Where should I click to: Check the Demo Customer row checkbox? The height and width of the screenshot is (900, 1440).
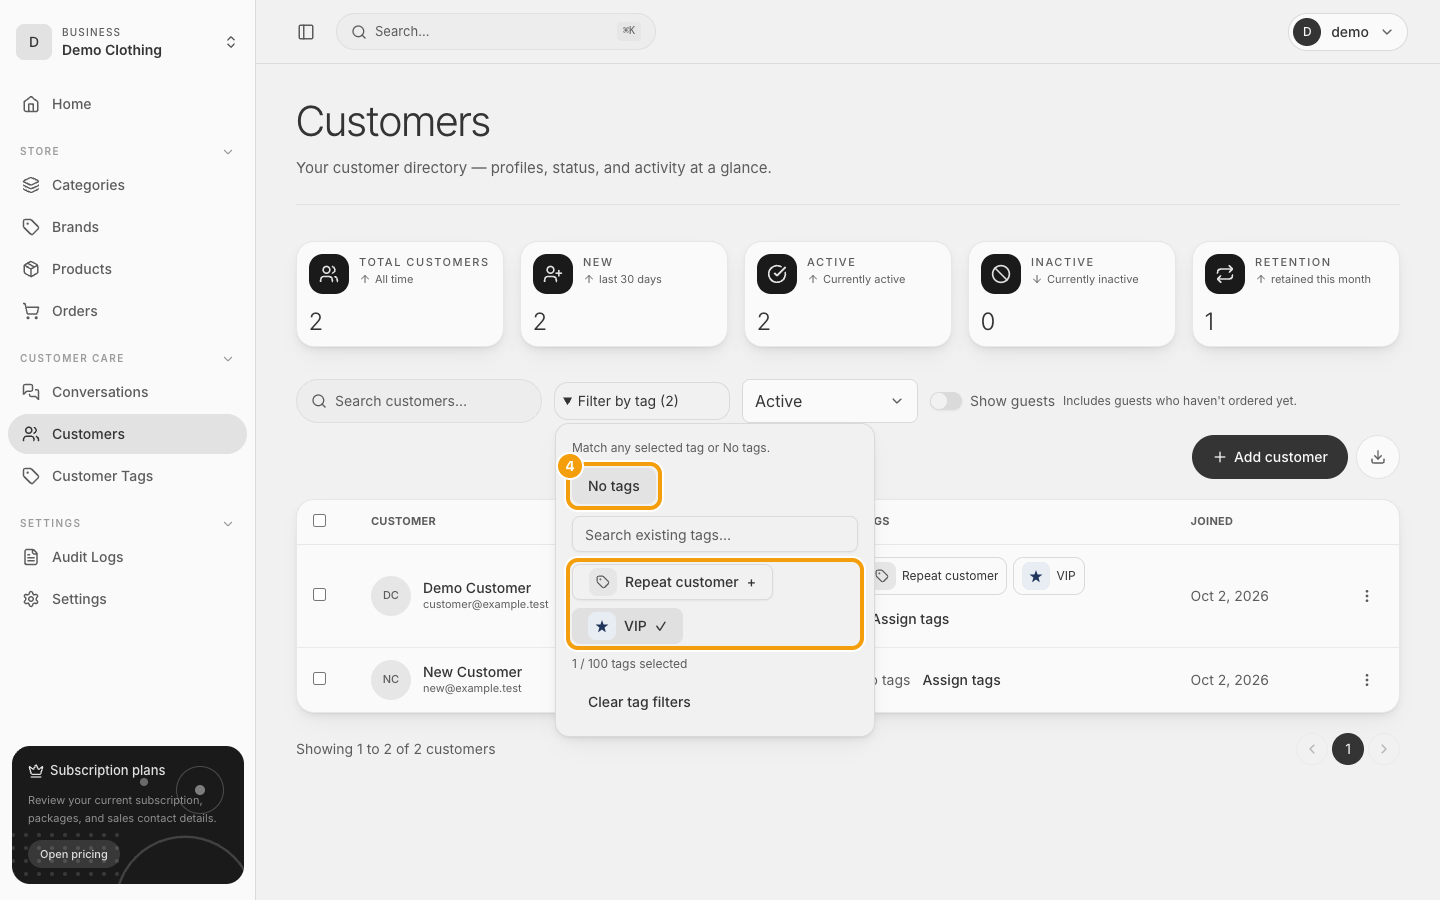point(320,595)
